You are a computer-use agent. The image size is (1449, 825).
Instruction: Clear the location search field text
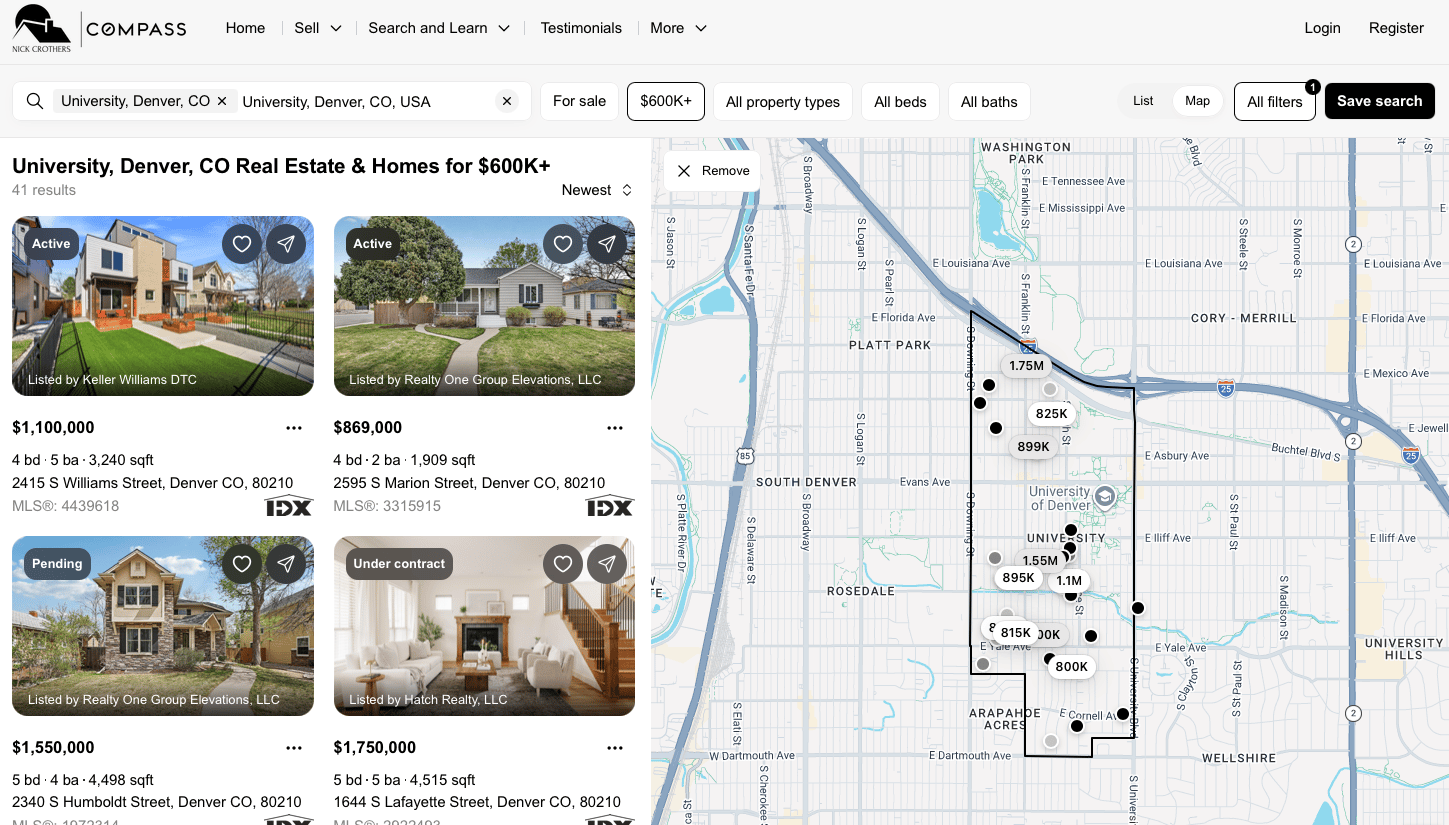coord(507,101)
